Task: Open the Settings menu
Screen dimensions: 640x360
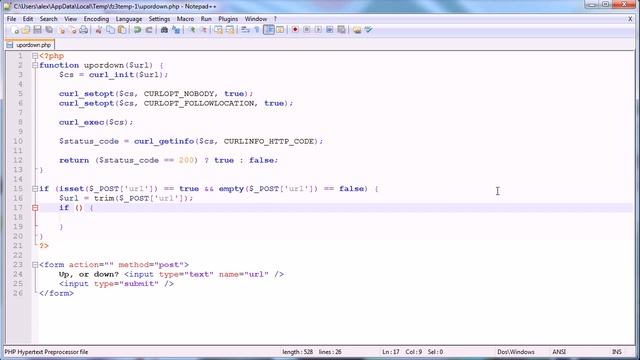Action: pyautogui.click(x=159, y=19)
